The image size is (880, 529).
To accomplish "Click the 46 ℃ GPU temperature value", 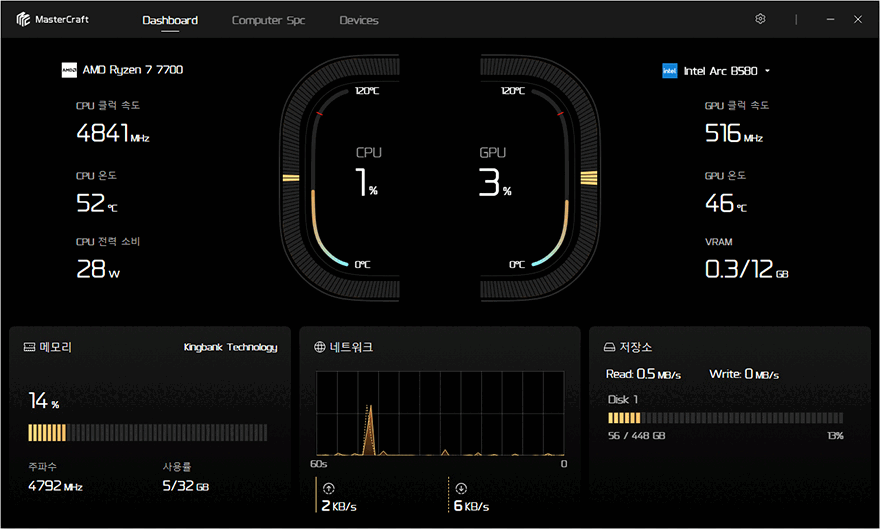I will point(726,203).
